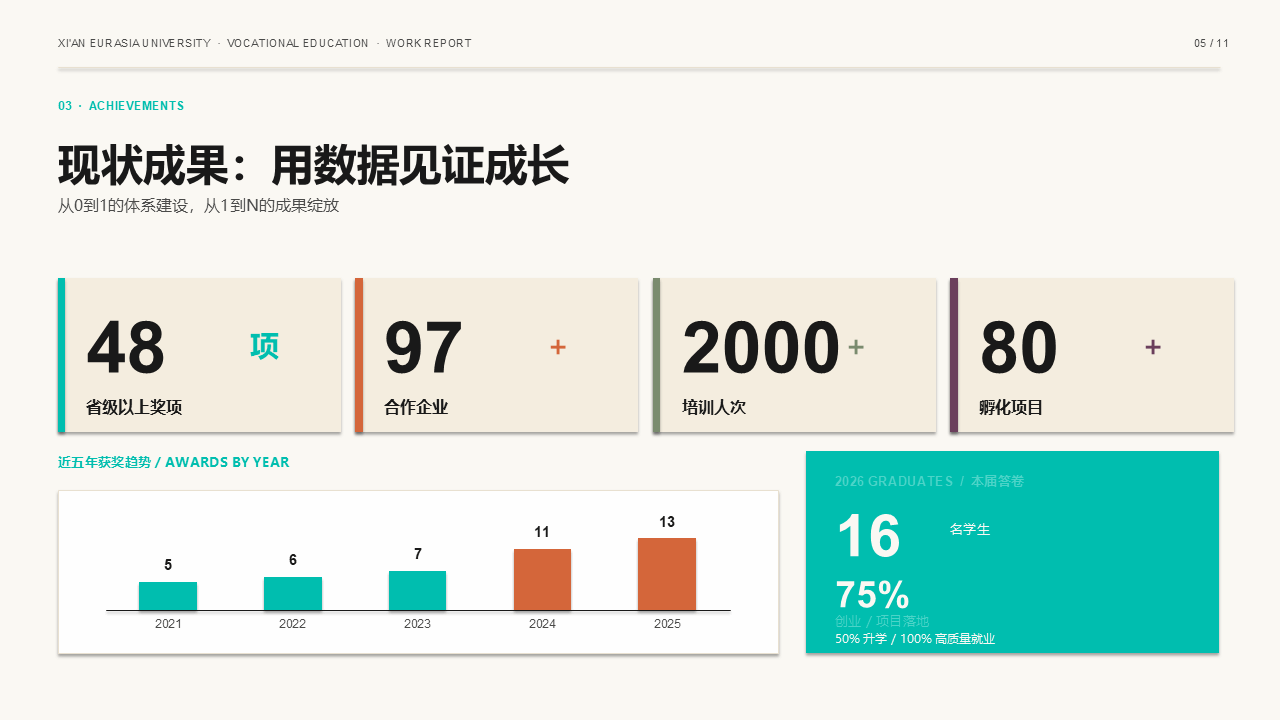The image size is (1280, 720).
Task: Select the faded '创业 / 项目落地' text
Action: 882,621
